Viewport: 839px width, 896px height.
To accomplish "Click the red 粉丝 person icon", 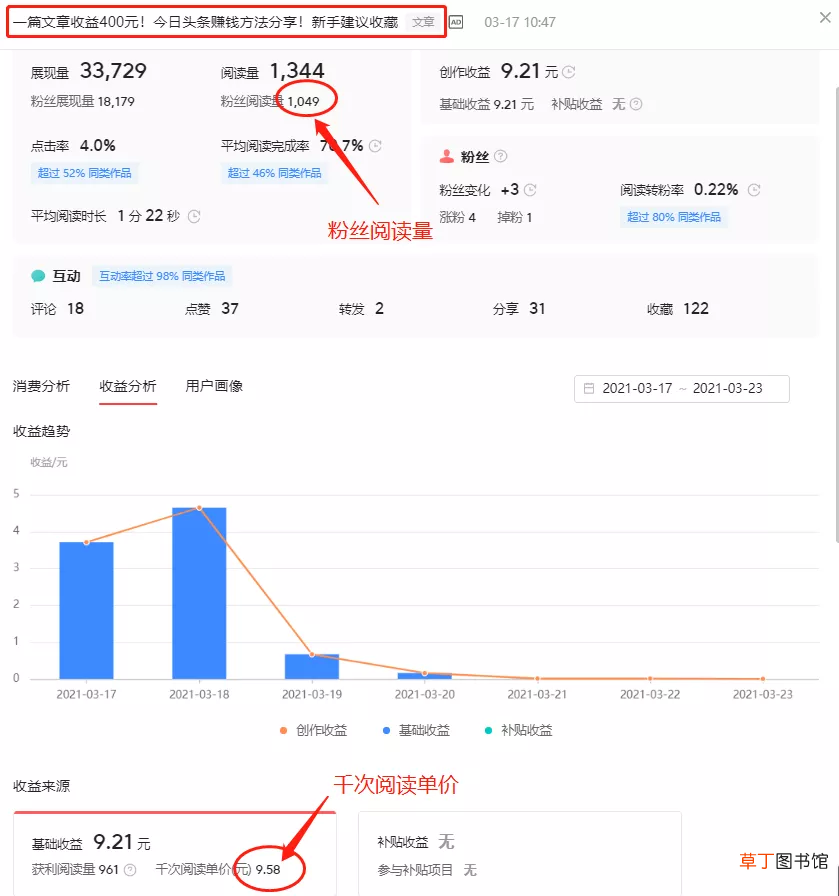I will pyautogui.click(x=446, y=156).
